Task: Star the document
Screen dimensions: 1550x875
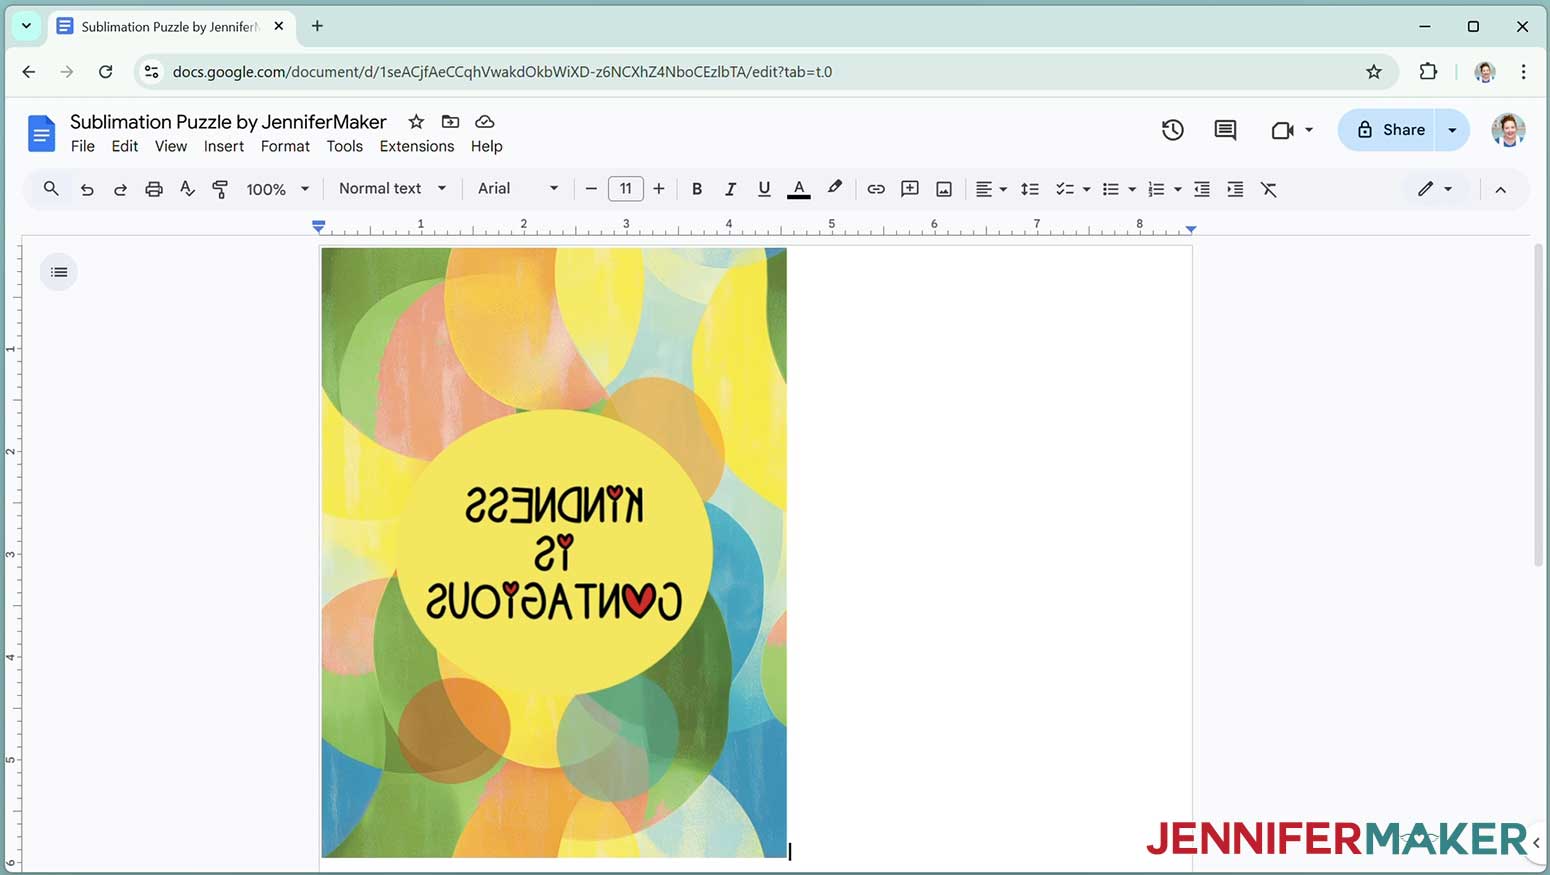Action: [416, 122]
